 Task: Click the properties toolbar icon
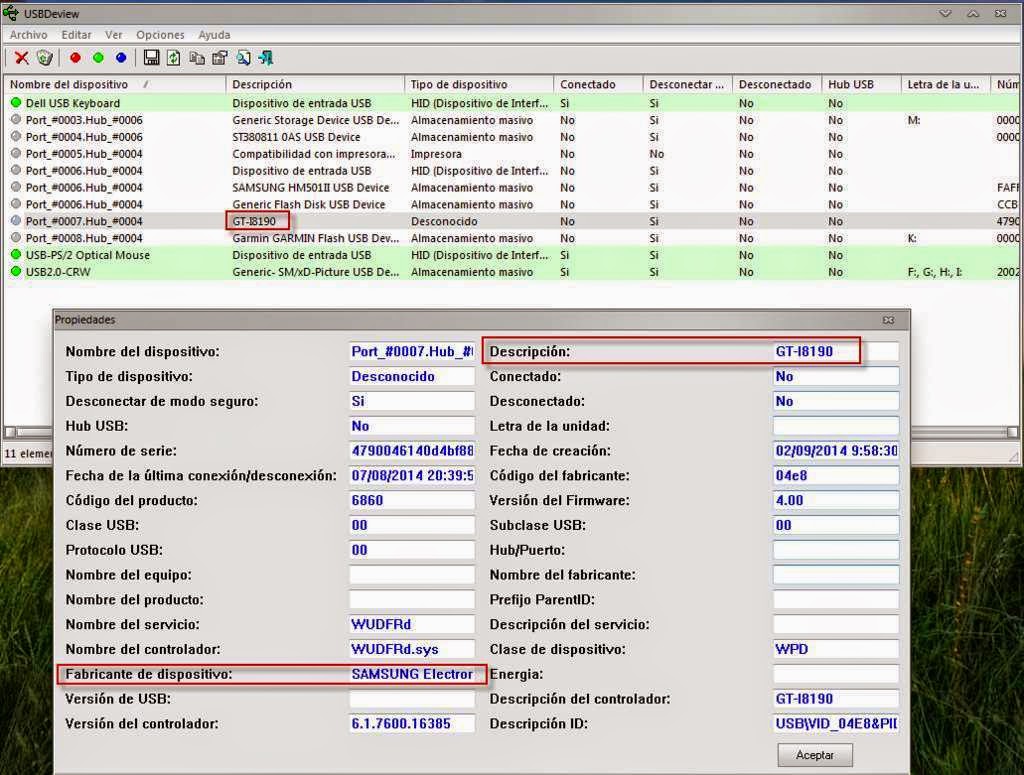coord(220,58)
